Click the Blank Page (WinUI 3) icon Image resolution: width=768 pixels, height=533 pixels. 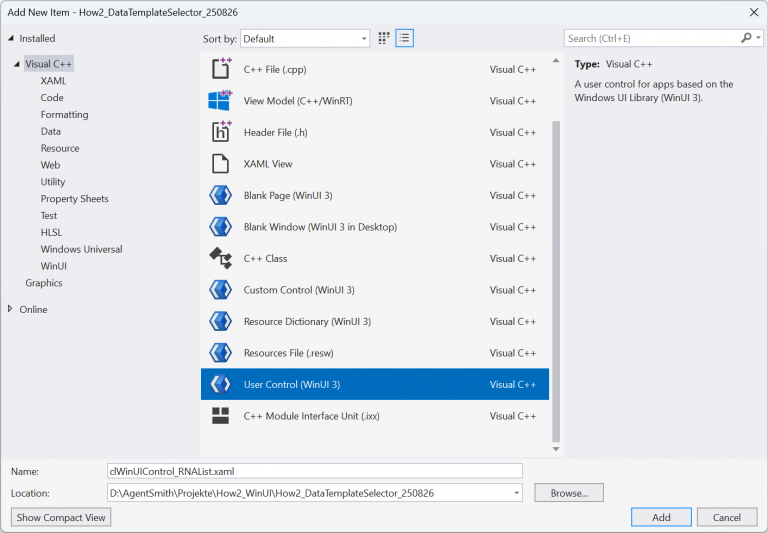coord(220,195)
